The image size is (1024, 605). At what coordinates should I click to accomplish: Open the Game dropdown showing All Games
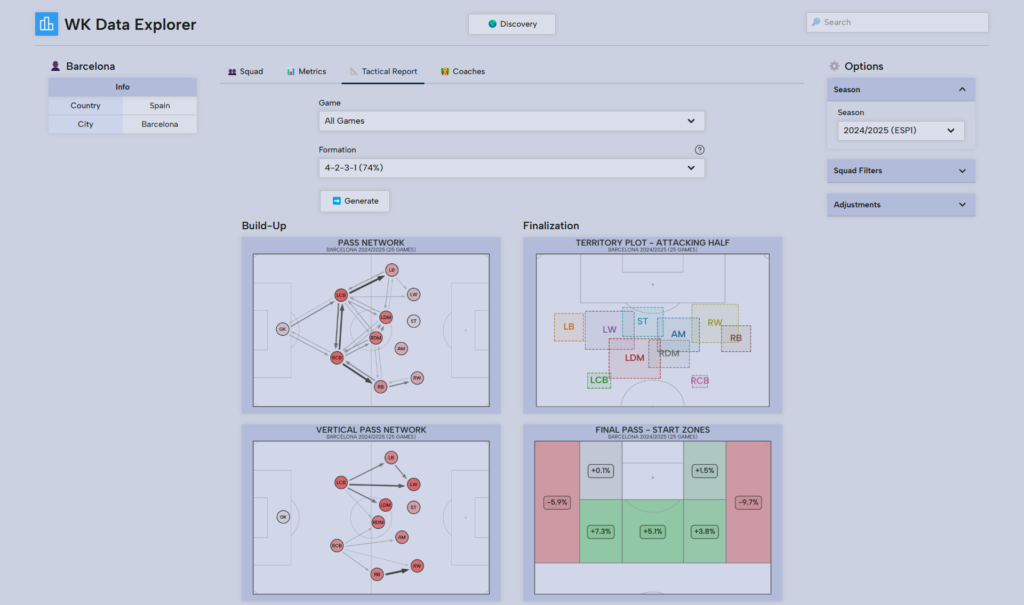pyautogui.click(x=511, y=121)
